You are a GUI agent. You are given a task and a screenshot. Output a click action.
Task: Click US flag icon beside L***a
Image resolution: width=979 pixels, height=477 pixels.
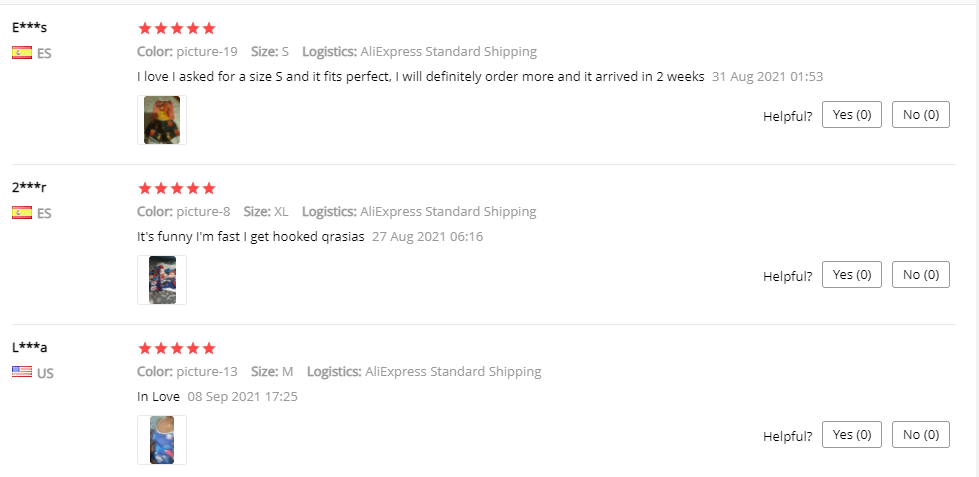click(22, 372)
